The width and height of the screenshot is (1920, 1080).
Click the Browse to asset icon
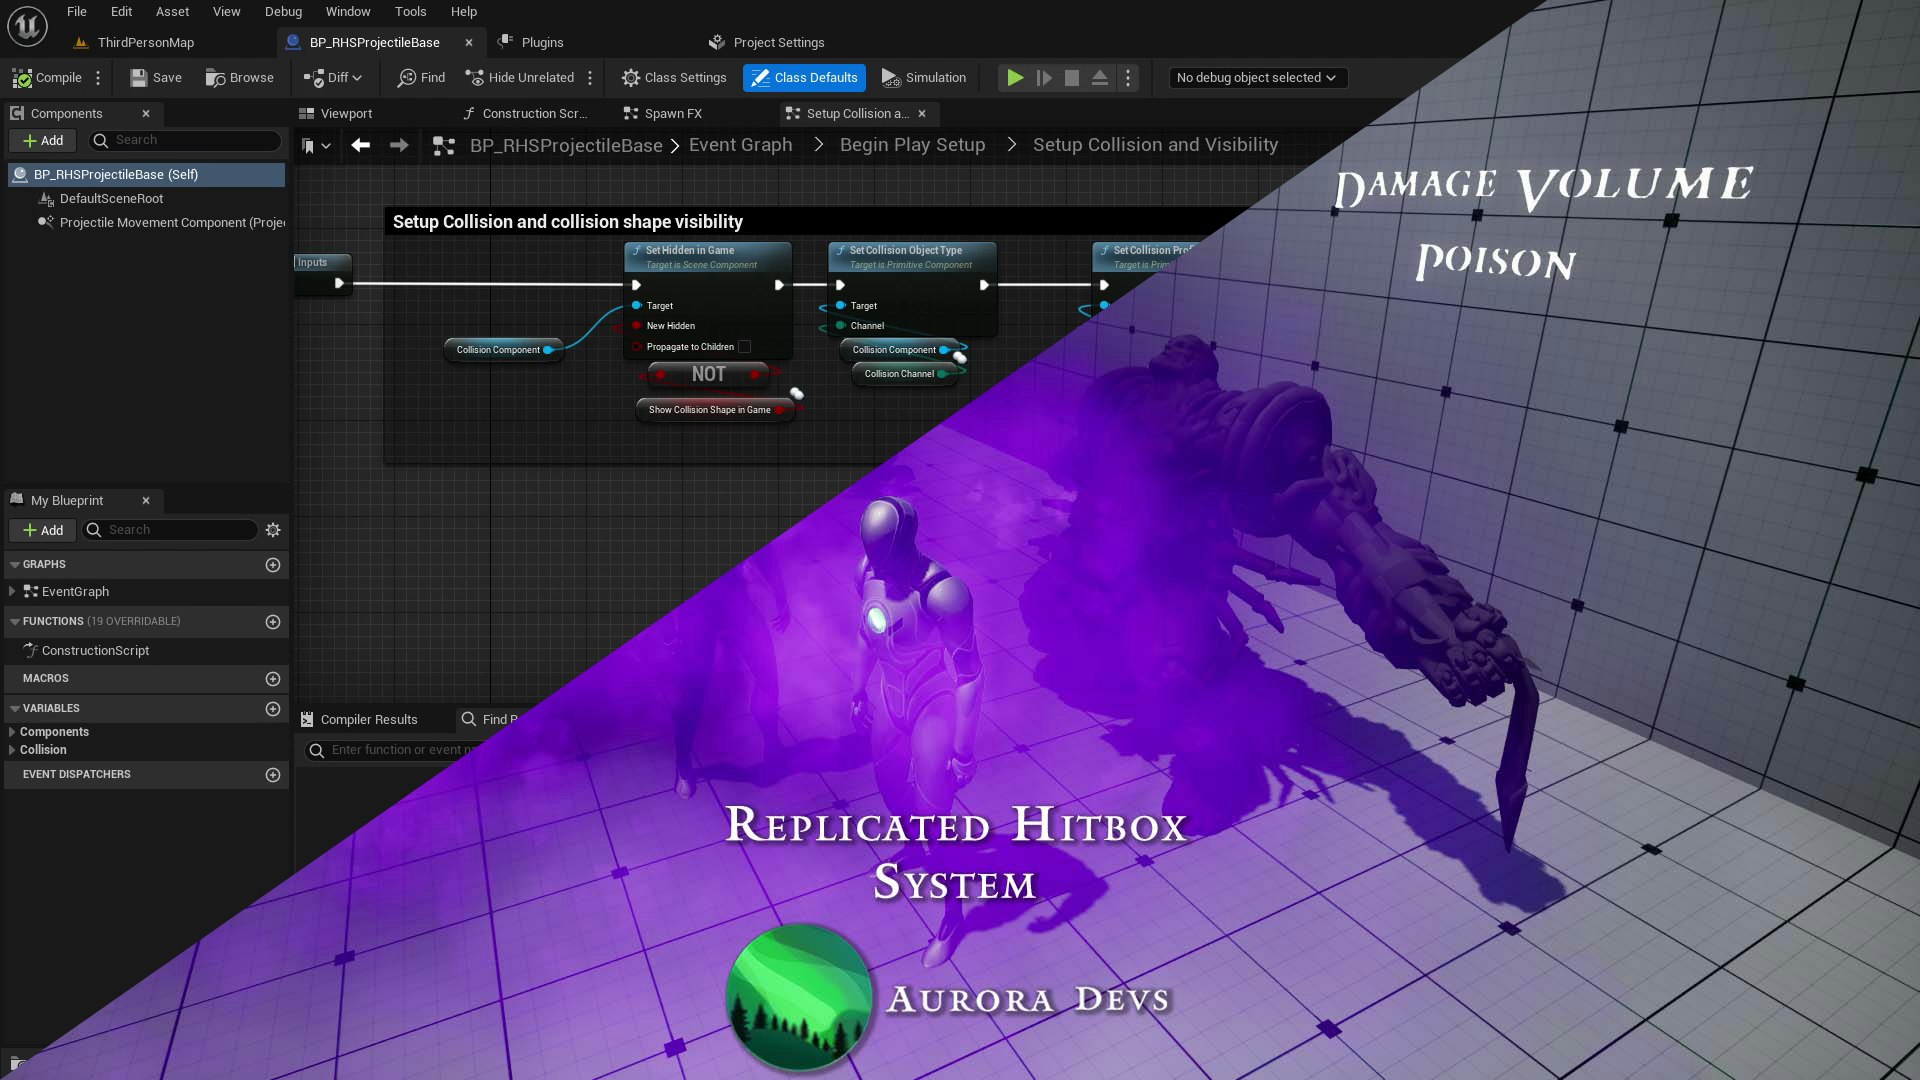(x=216, y=77)
